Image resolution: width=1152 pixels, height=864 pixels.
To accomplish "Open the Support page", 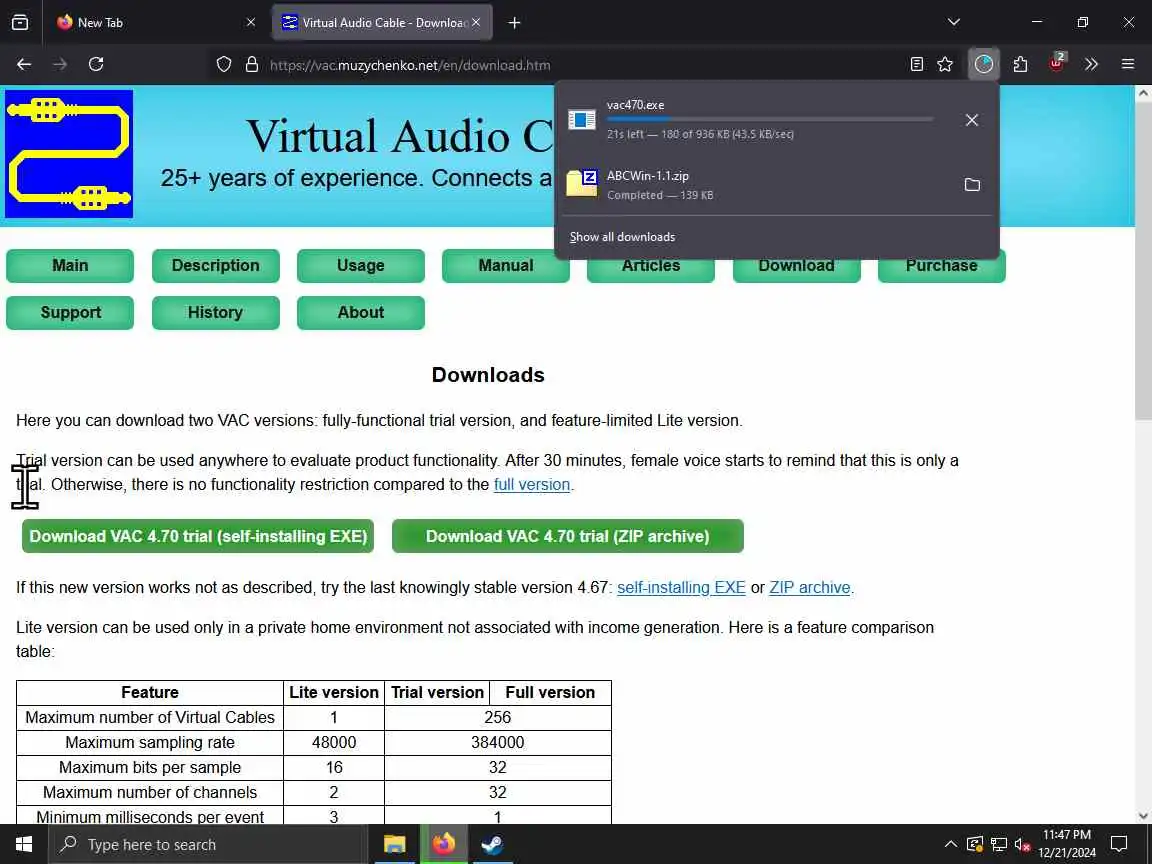I will [x=70, y=312].
